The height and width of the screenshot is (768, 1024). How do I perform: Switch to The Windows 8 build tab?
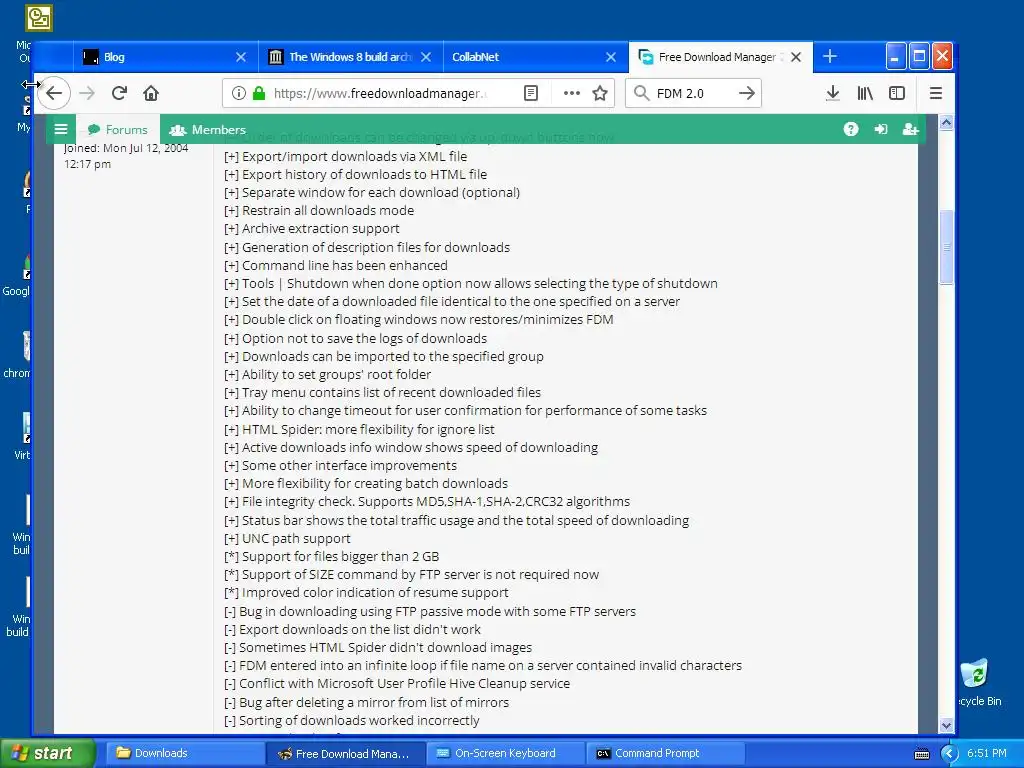[351, 57]
